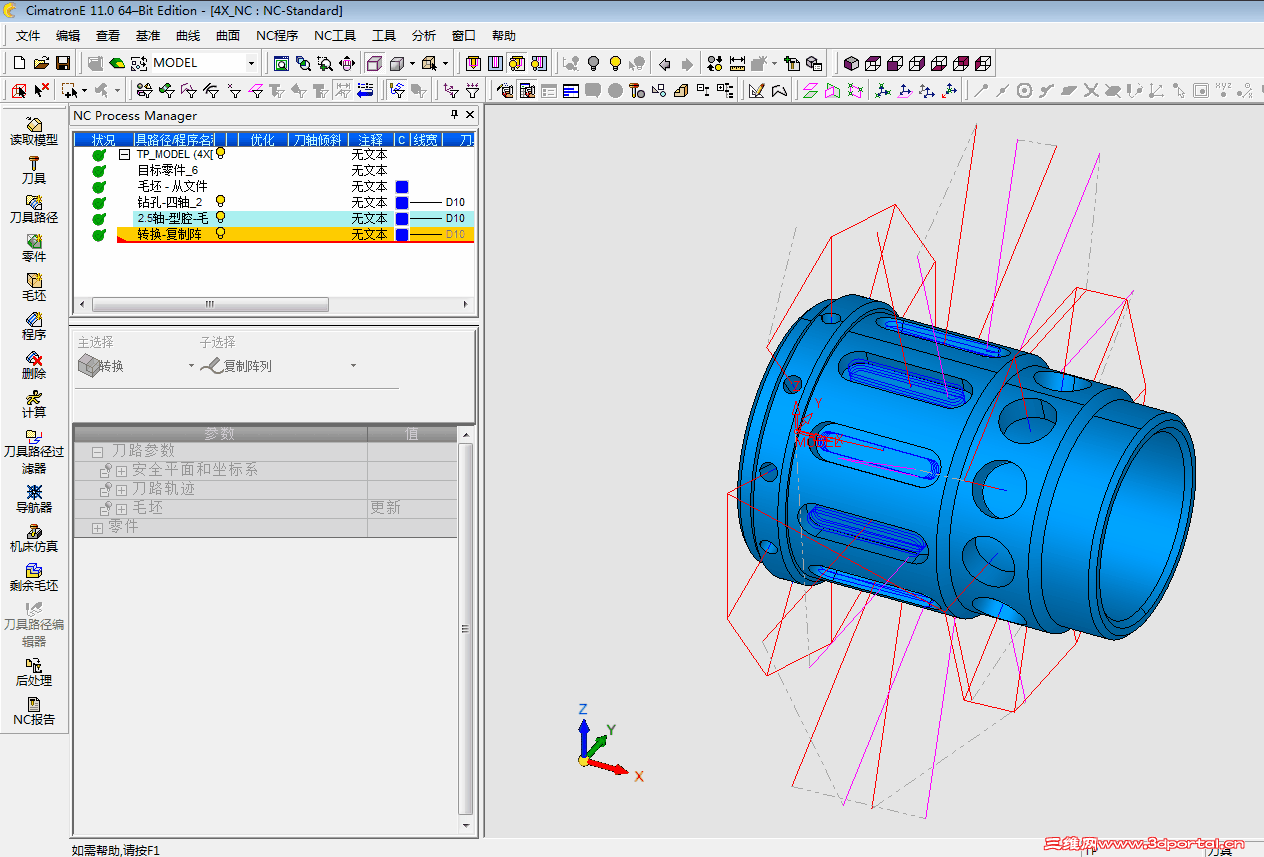Select the 刀具路径 (Toolpath) sidebar icon
Screen dimensions: 1264x857
pyautogui.click(x=34, y=209)
